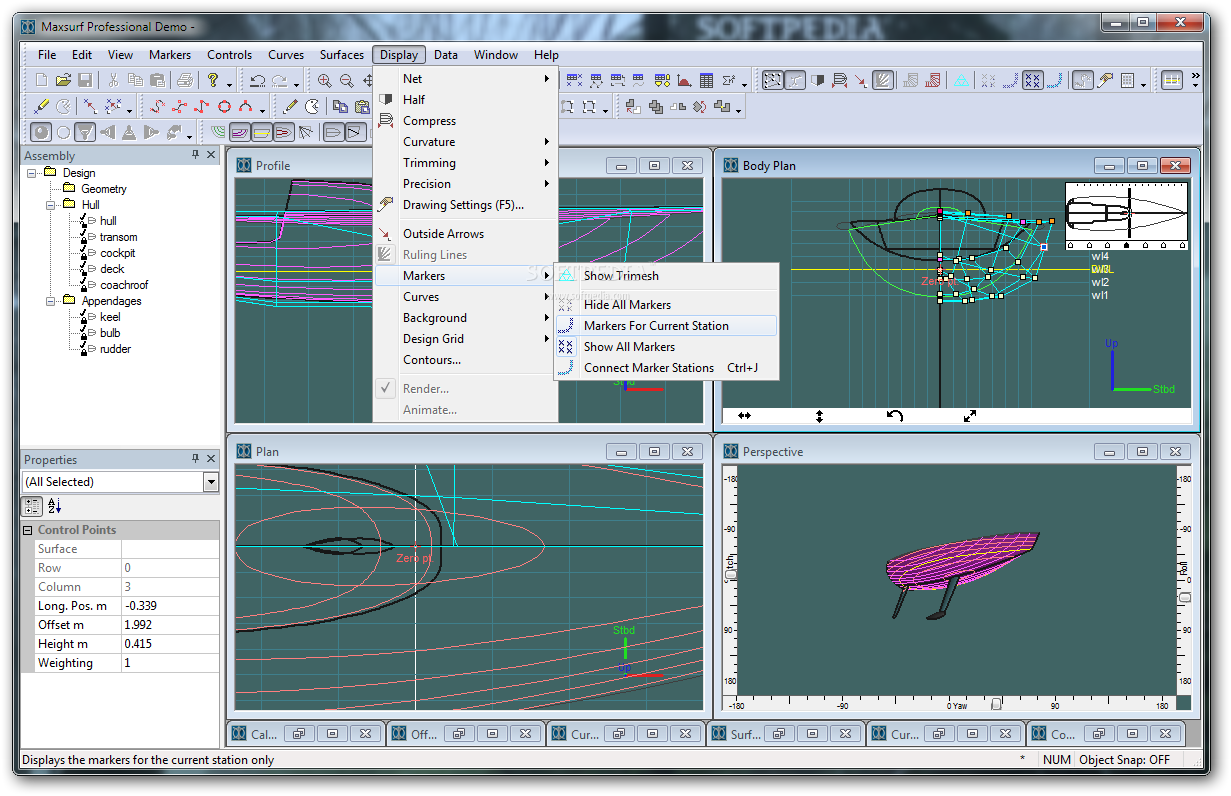This screenshot has height=796, width=1231.
Task: Collapse the Appendages tree node
Action: [50, 301]
